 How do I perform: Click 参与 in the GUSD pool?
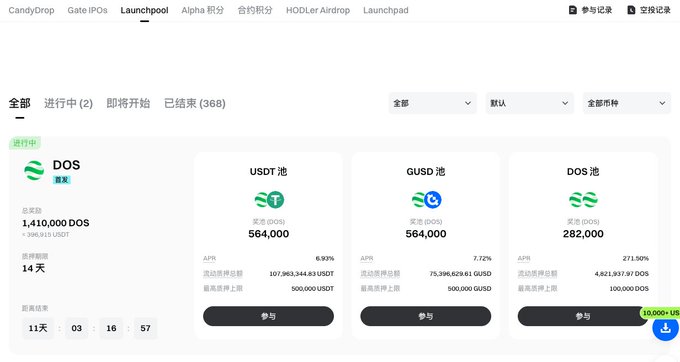(426, 316)
